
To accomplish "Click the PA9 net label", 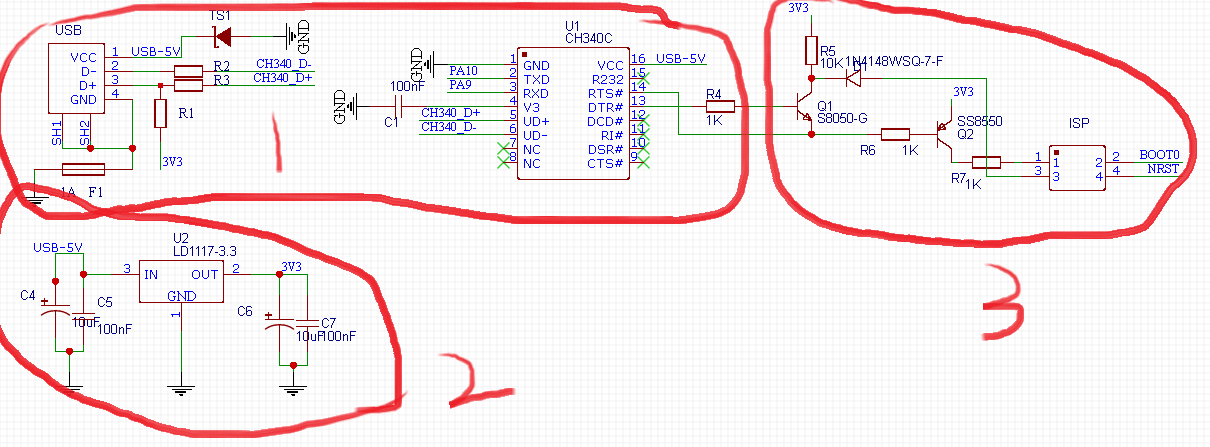I will (459, 84).
